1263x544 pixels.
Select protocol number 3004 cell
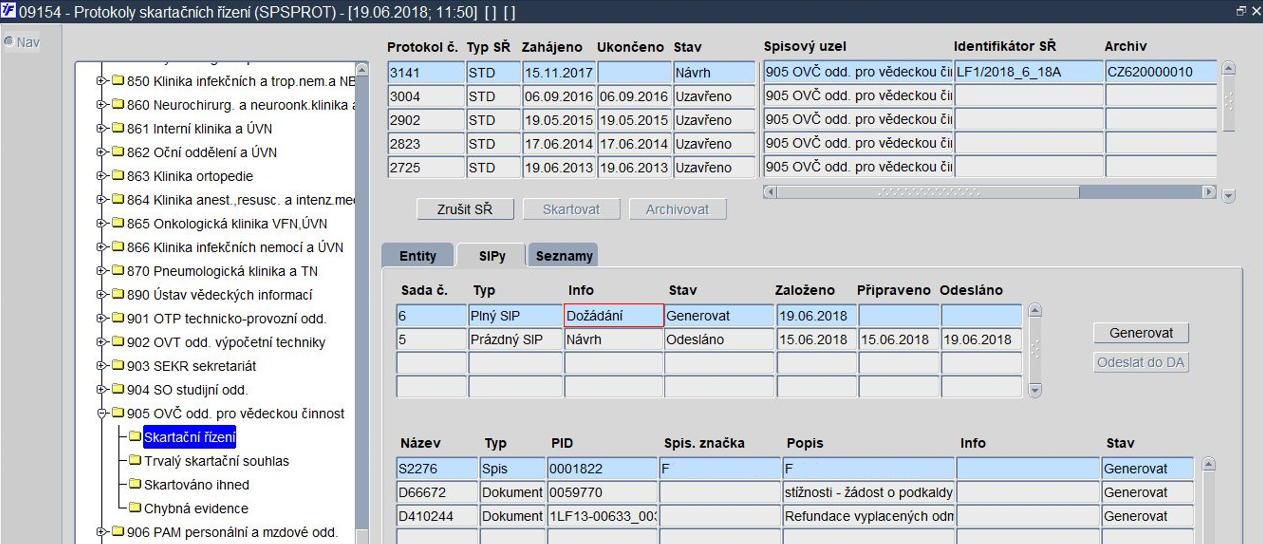click(x=425, y=96)
